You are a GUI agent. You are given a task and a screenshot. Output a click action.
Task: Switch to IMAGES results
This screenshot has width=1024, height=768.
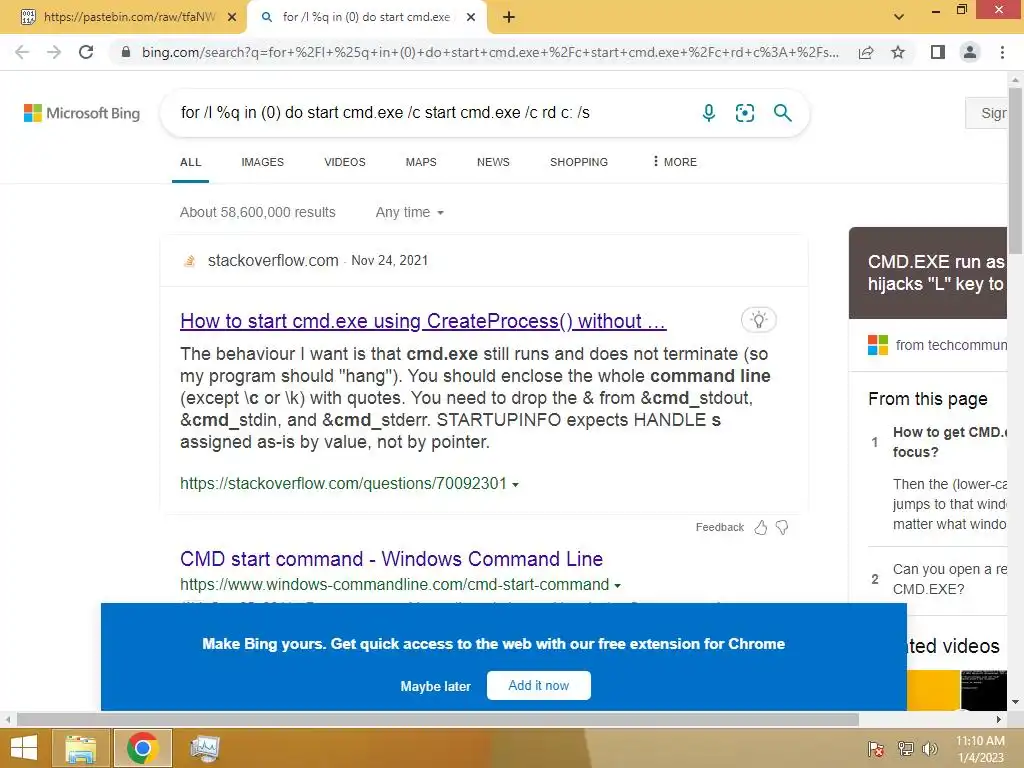(x=263, y=162)
